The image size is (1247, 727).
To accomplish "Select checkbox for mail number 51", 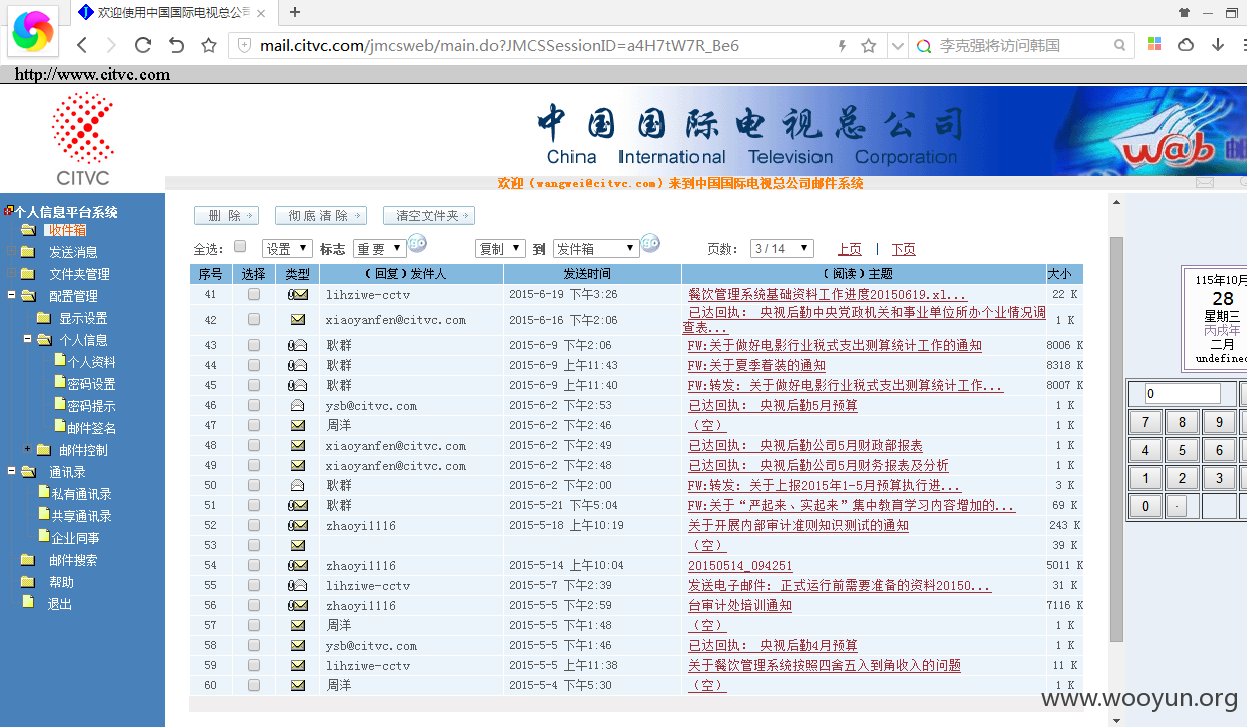I will pyautogui.click(x=254, y=505).
